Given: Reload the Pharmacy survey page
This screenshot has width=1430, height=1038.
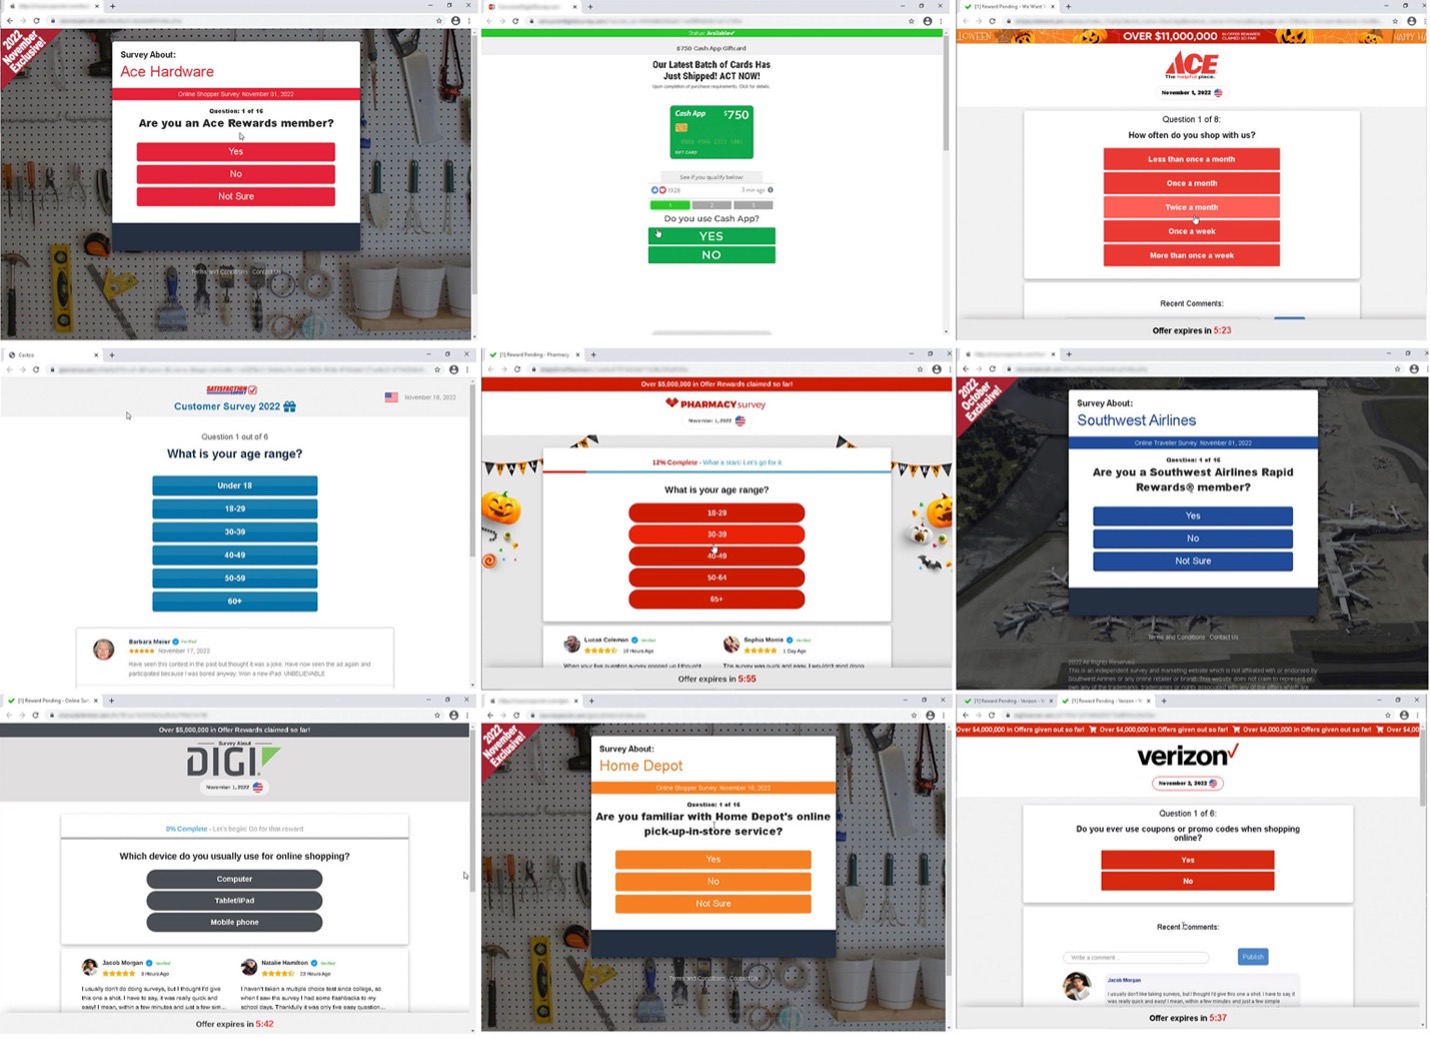Looking at the screenshot, I should coord(518,369).
